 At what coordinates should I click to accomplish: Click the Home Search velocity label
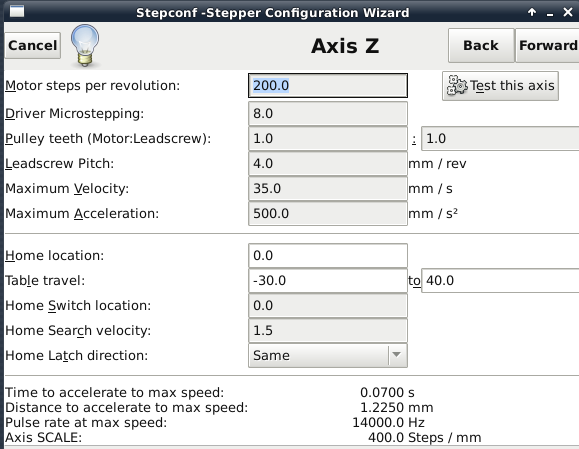pyautogui.click(x=78, y=330)
